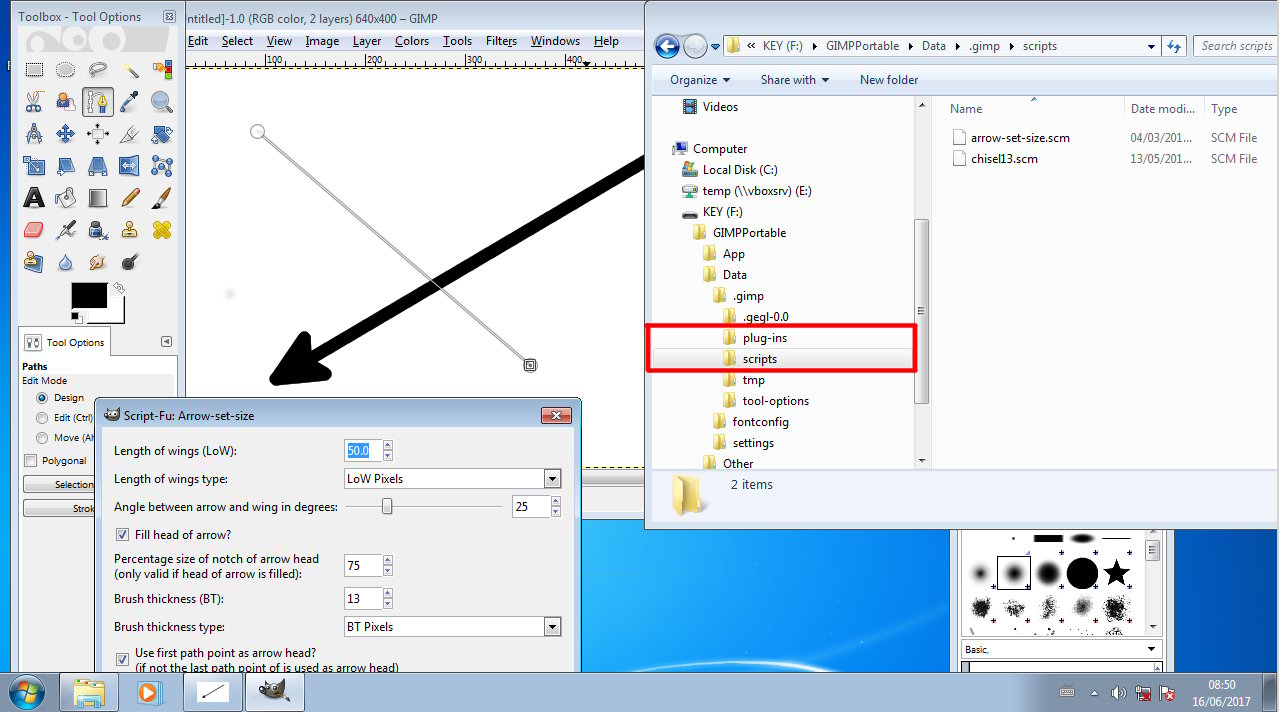Switch to the Tool Options tab
This screenshot has width=1279, height=712.
66,342
